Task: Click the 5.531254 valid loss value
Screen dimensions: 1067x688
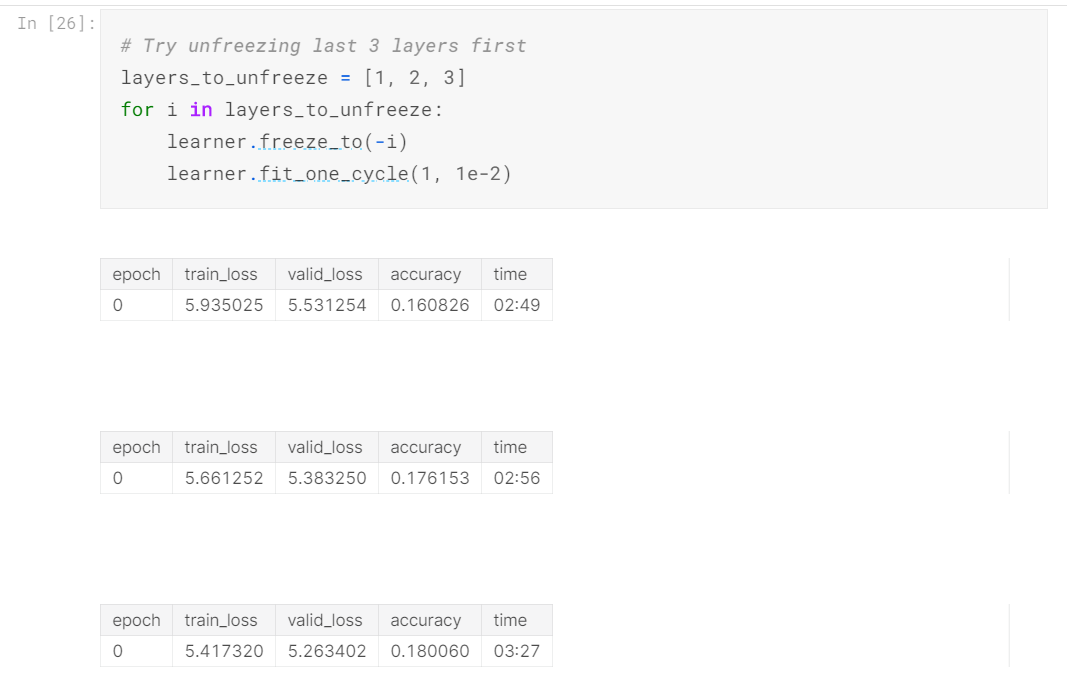Action: tap(327, 305)
